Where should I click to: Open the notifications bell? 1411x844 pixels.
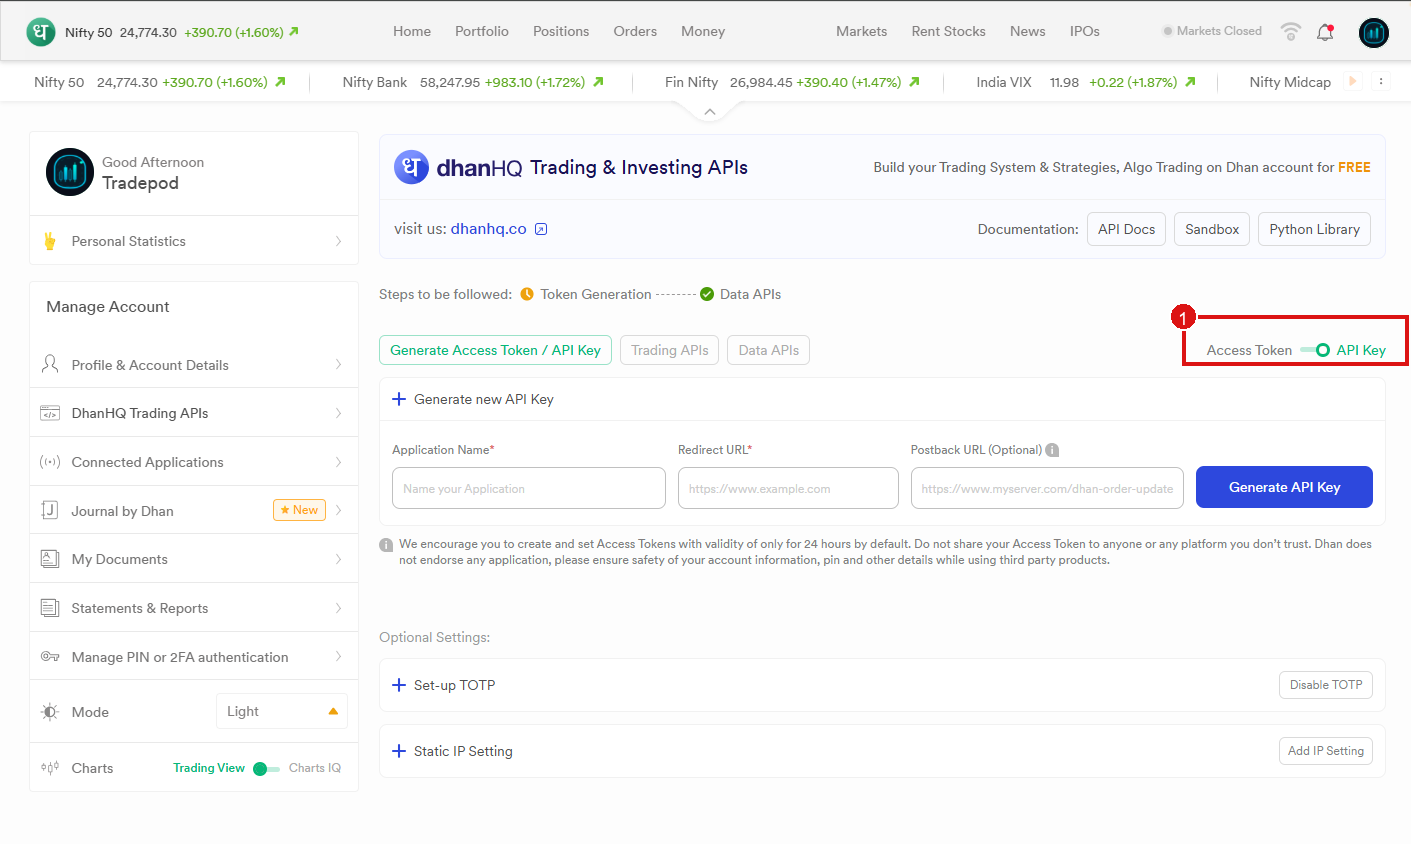1325,32
